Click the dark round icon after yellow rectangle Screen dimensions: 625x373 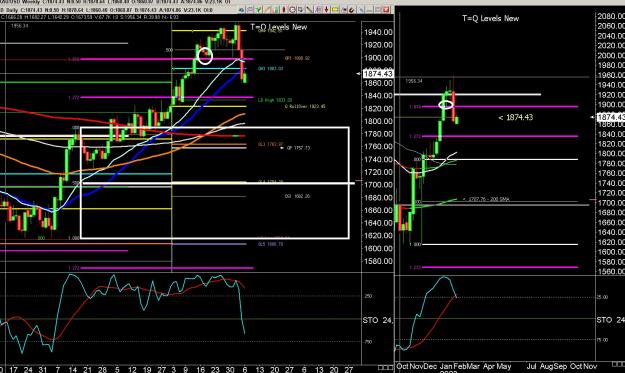(x=351, y=10)
